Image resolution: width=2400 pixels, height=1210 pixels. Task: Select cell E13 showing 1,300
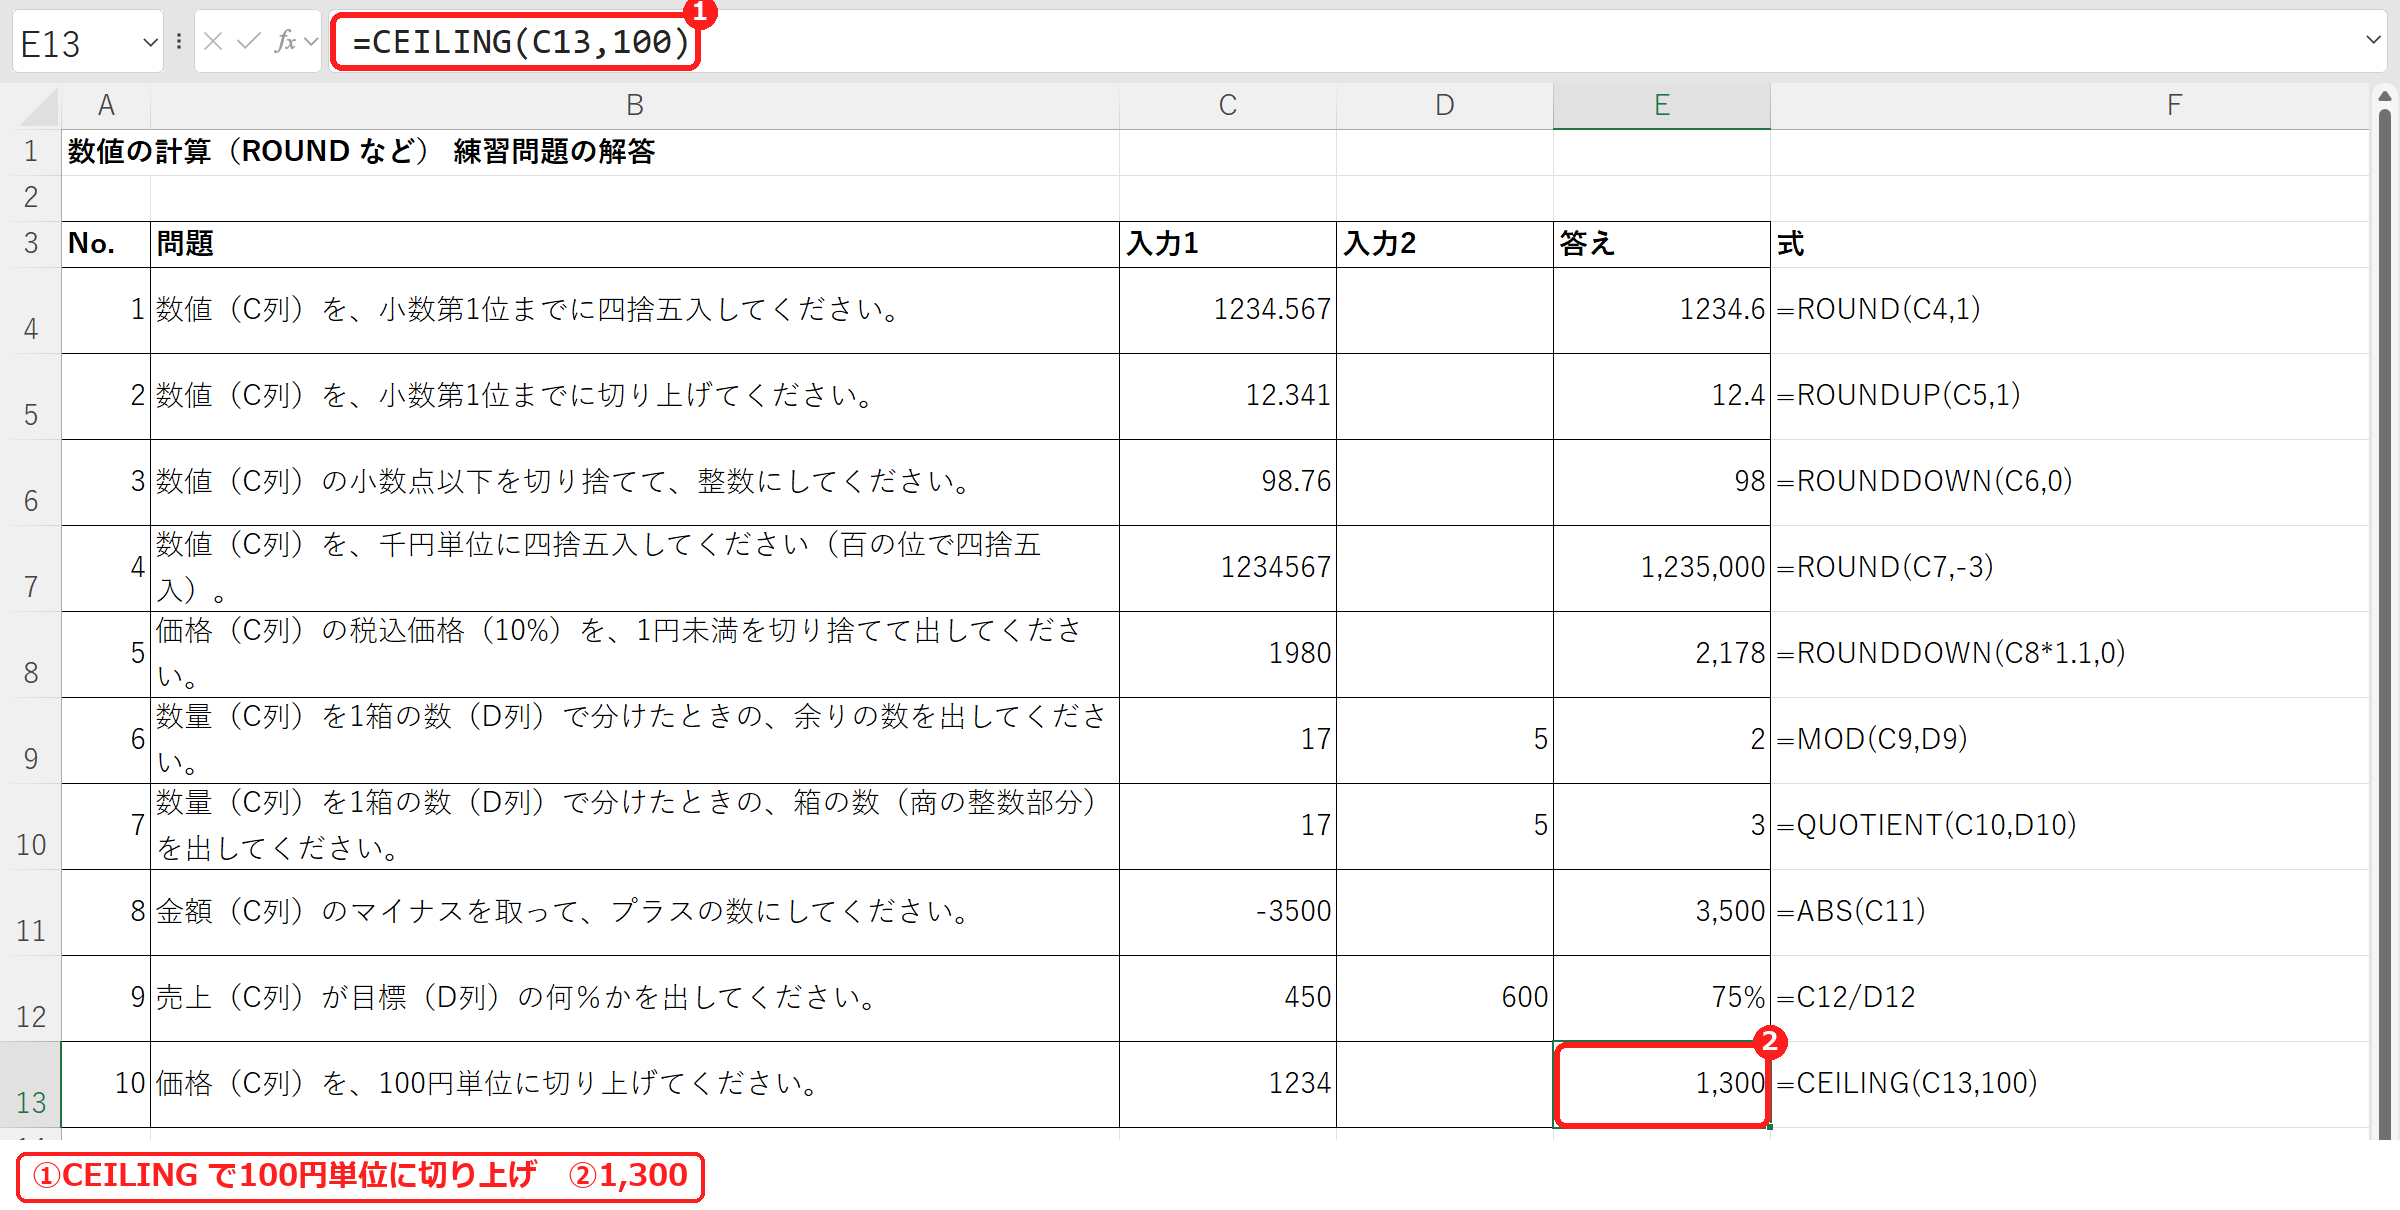[1662, 1084]
